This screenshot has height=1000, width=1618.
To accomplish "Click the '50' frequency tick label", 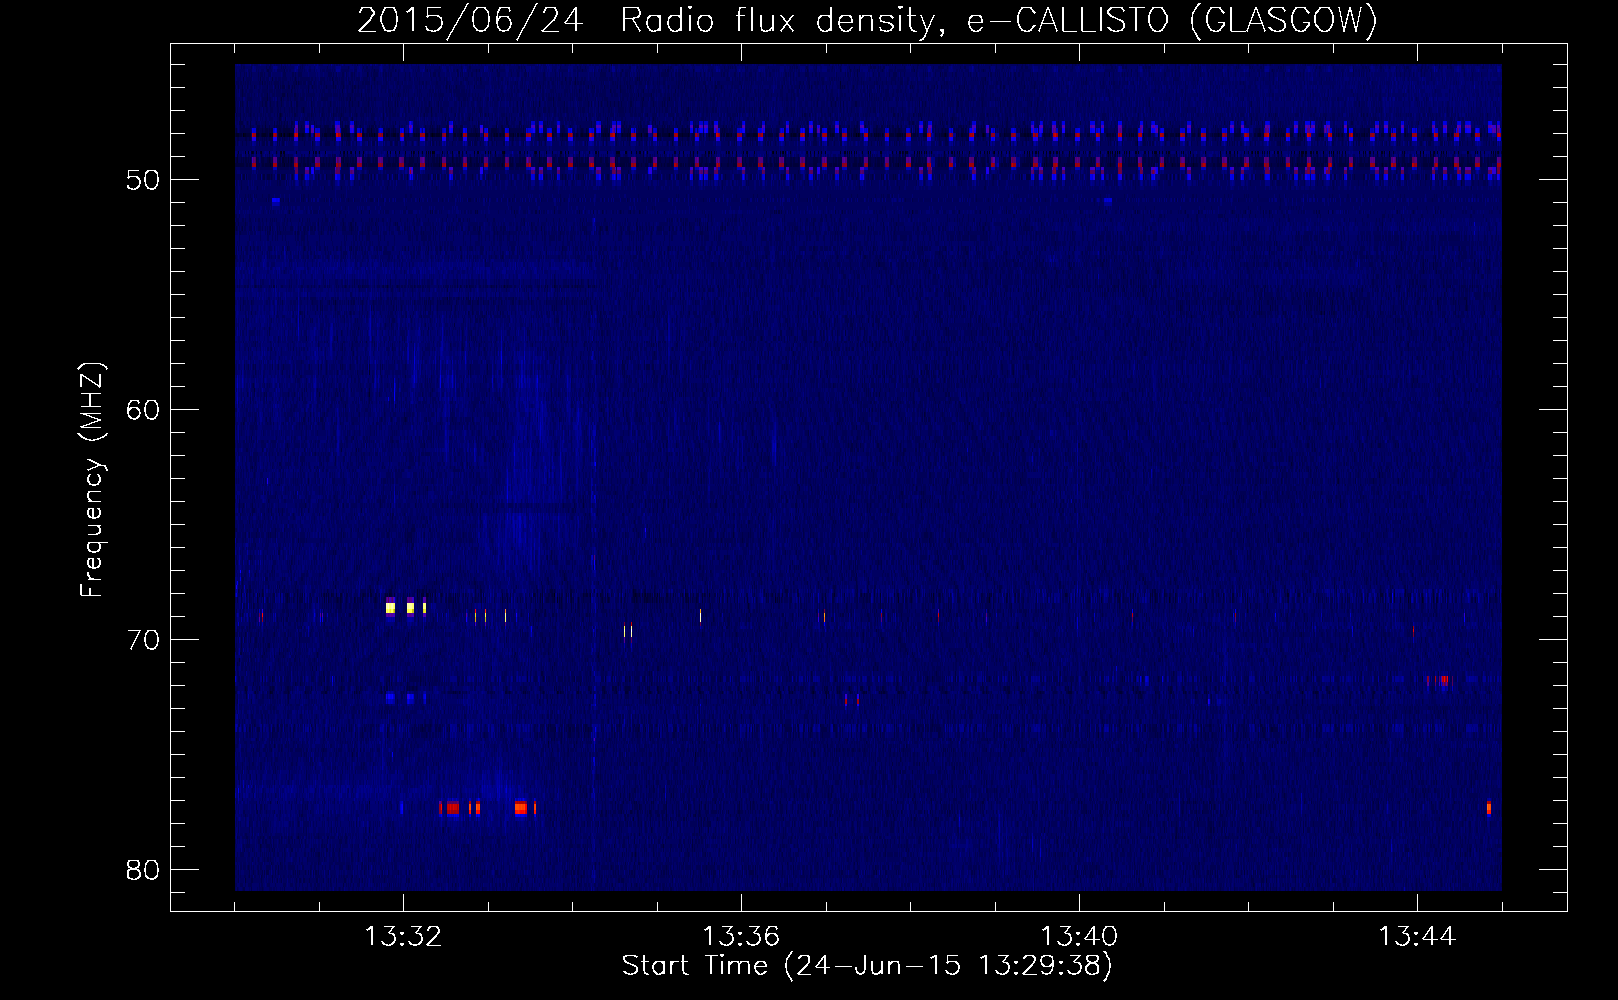I will click(x=143, y=180).
